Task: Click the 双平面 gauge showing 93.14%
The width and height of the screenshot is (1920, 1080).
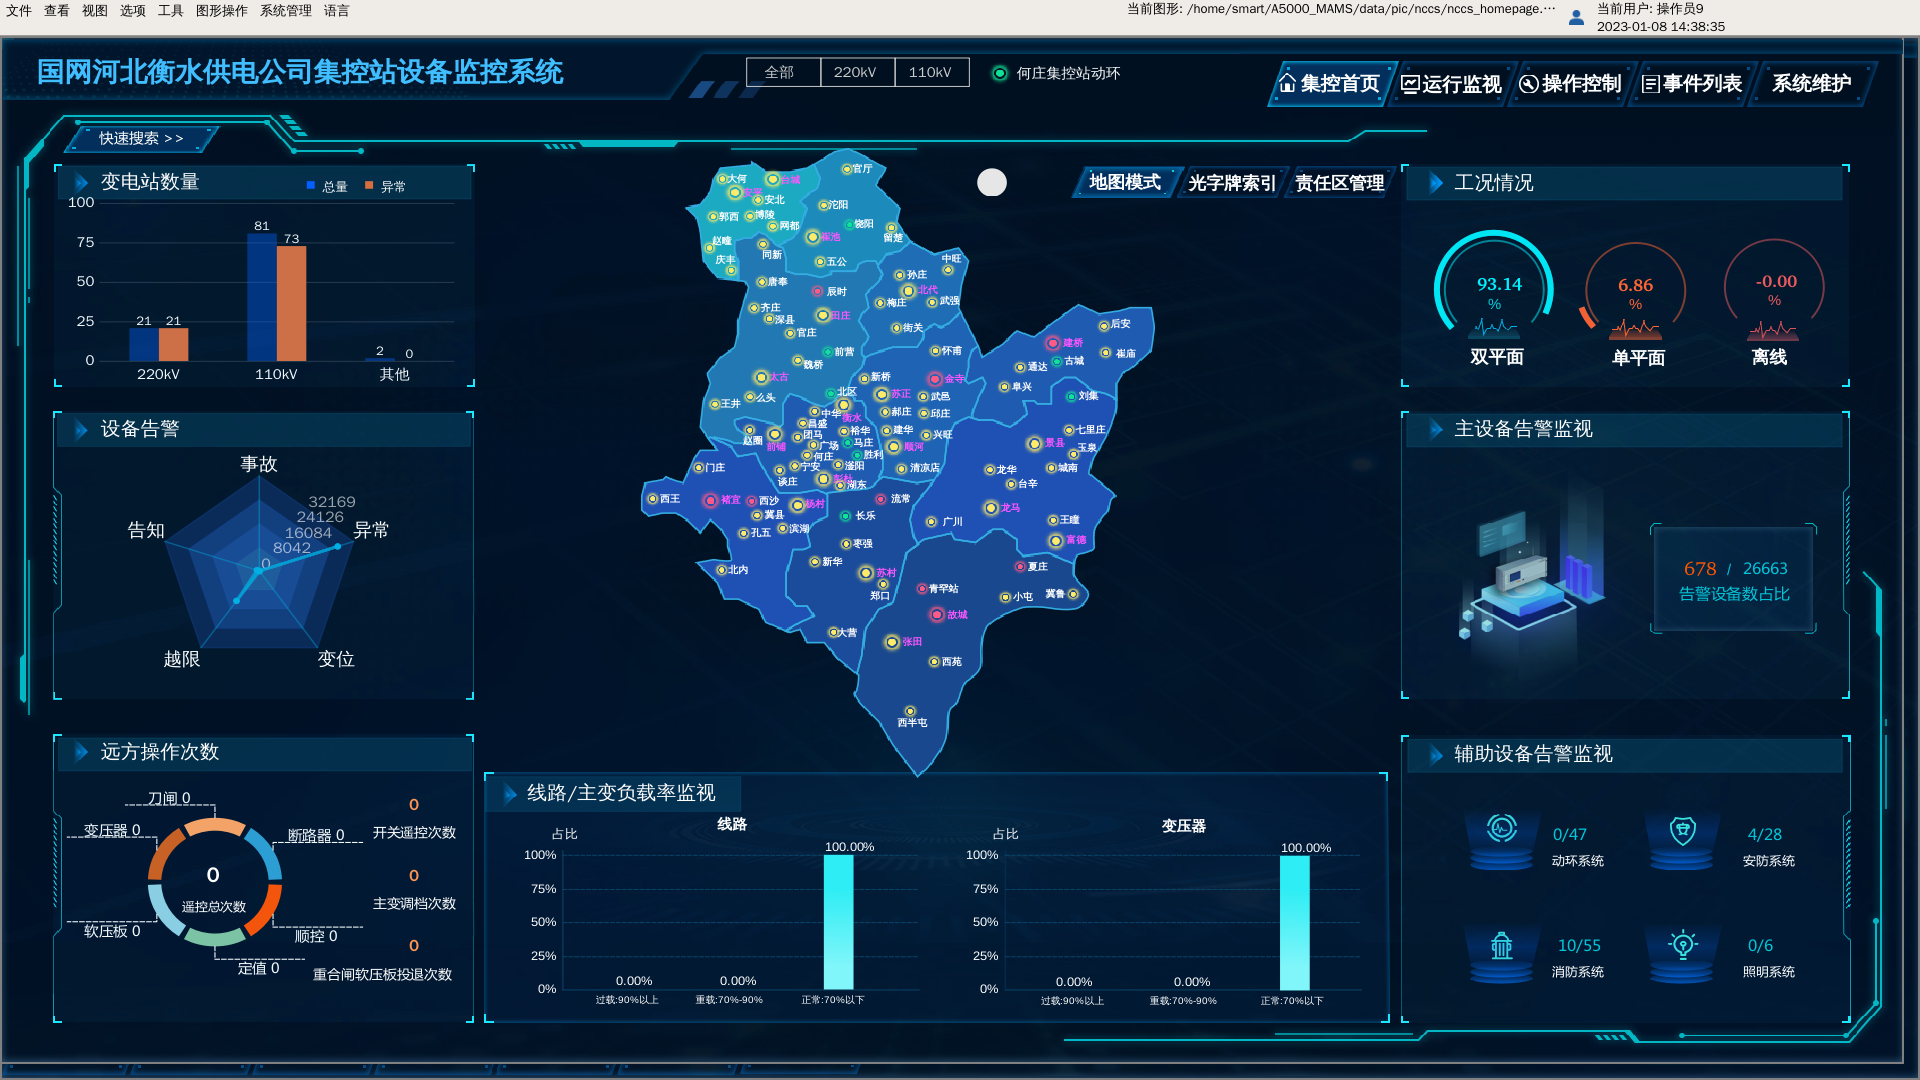Action: [1495, 291]
